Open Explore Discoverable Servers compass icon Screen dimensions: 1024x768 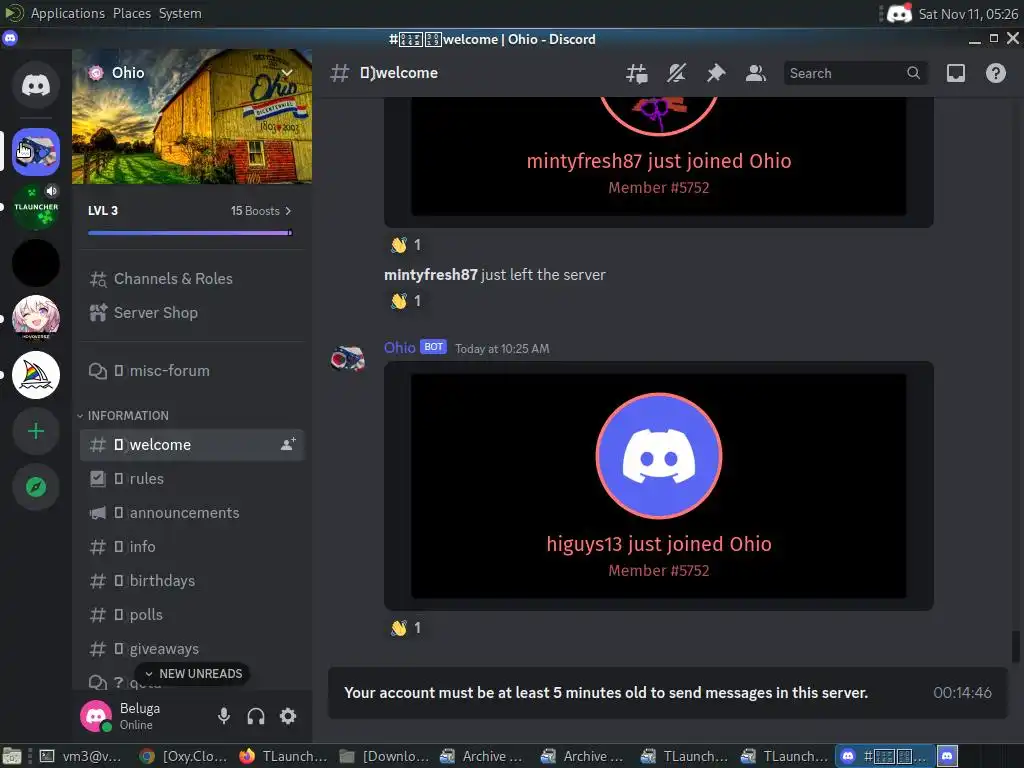coord(36,487)
